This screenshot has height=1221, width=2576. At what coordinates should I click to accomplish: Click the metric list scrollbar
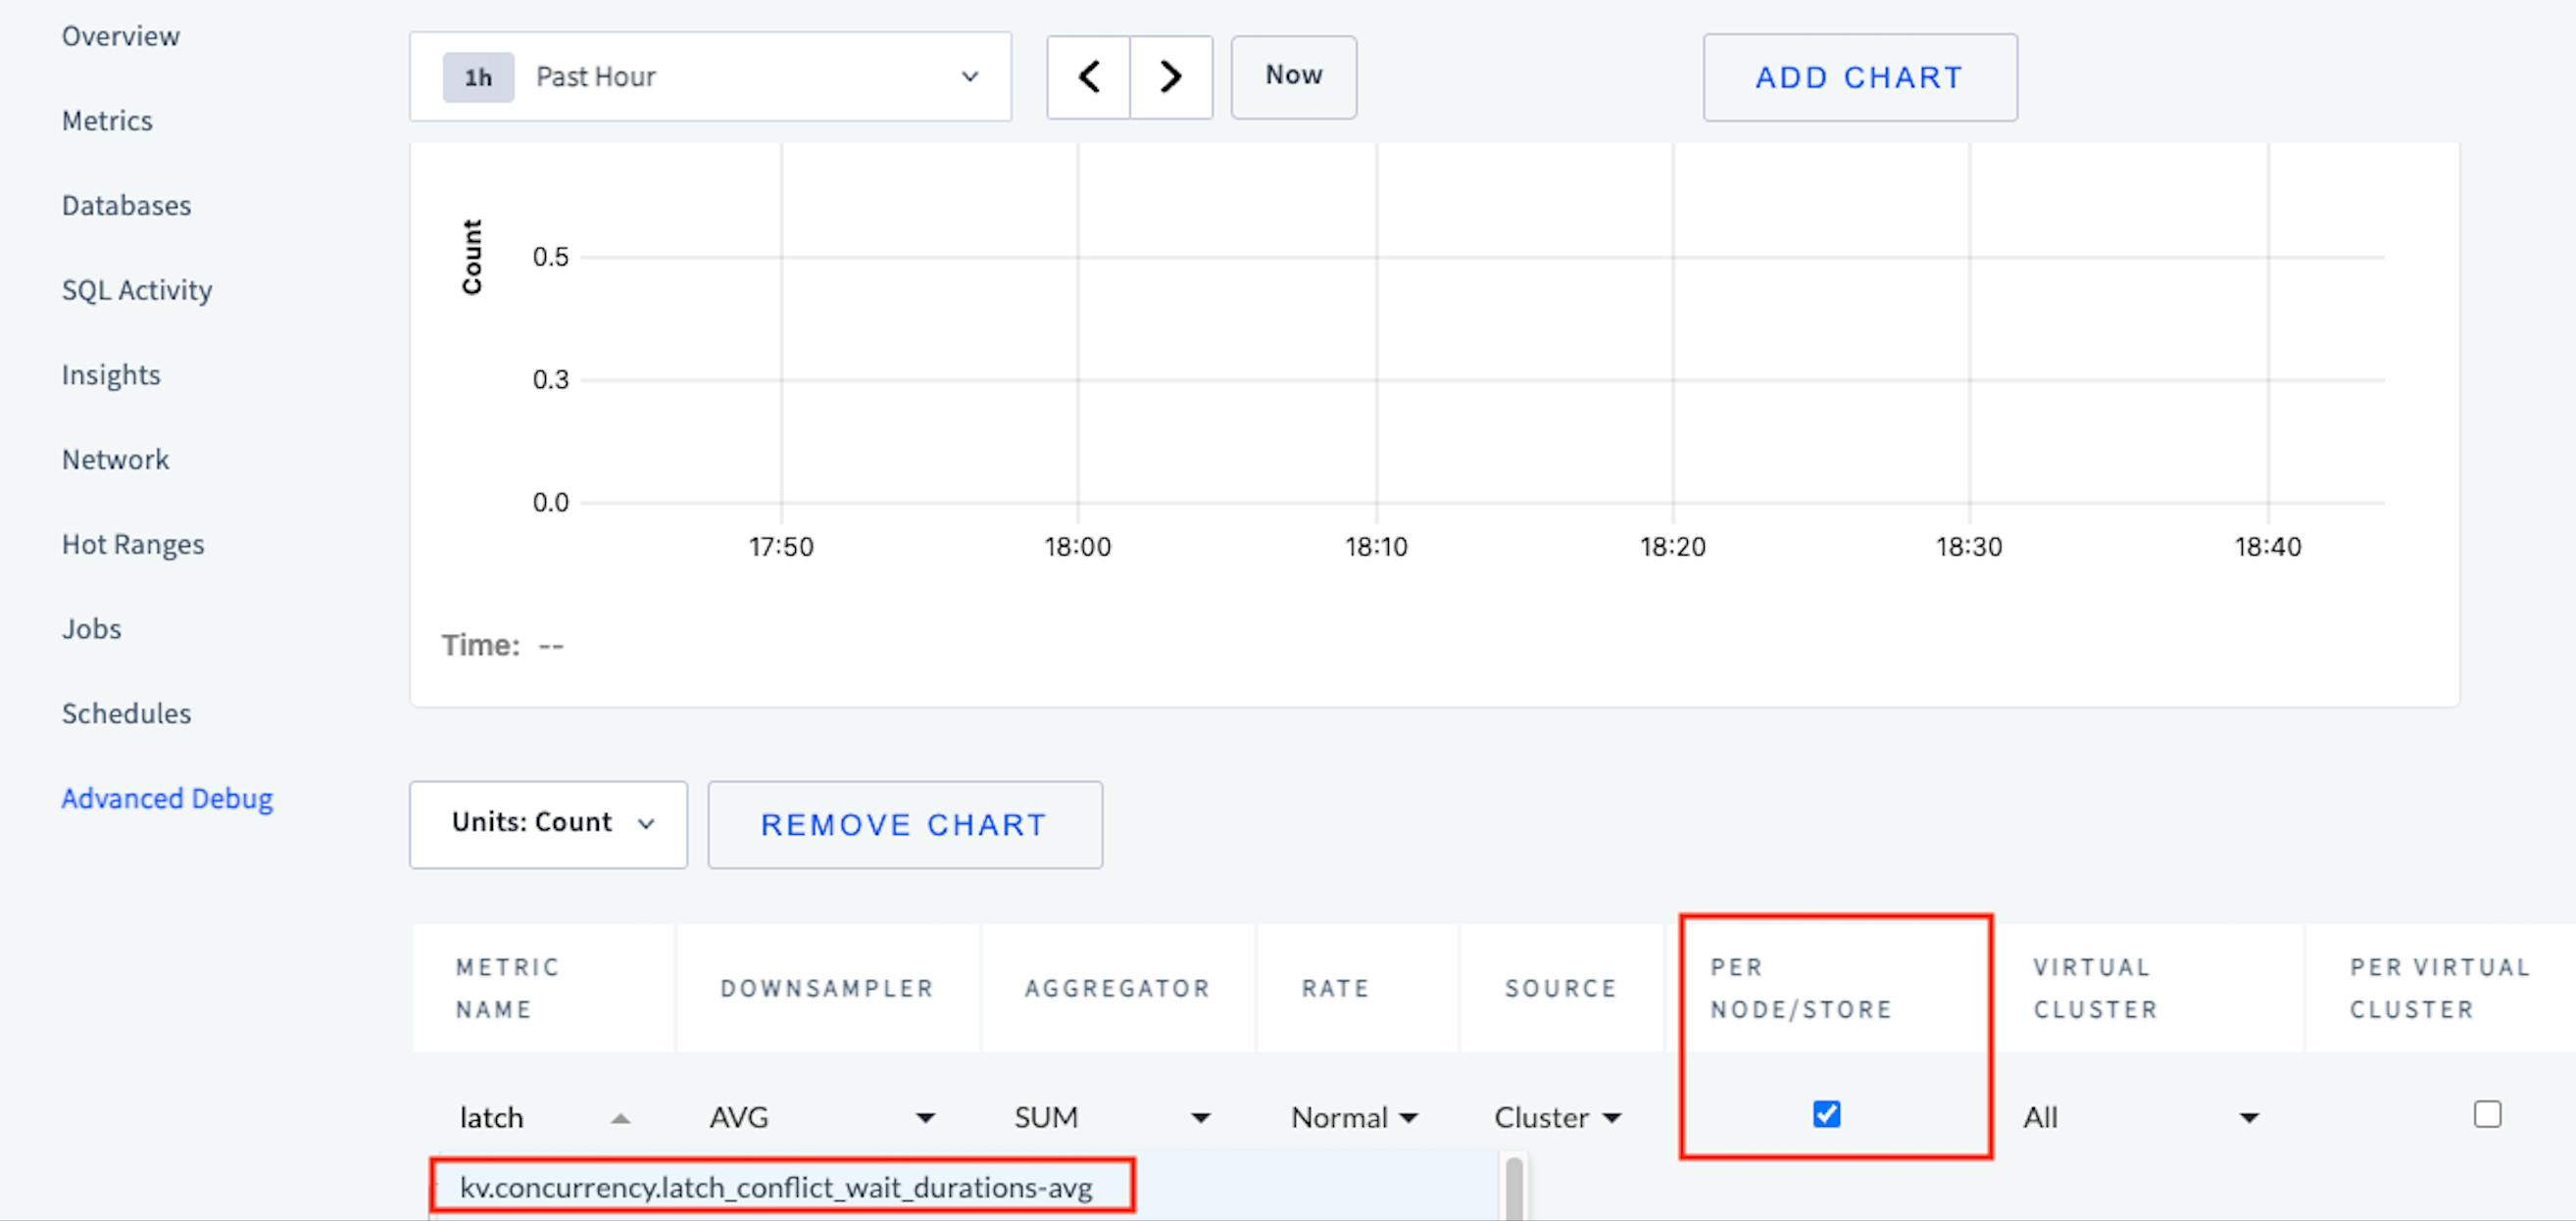coord(1514,1190)
